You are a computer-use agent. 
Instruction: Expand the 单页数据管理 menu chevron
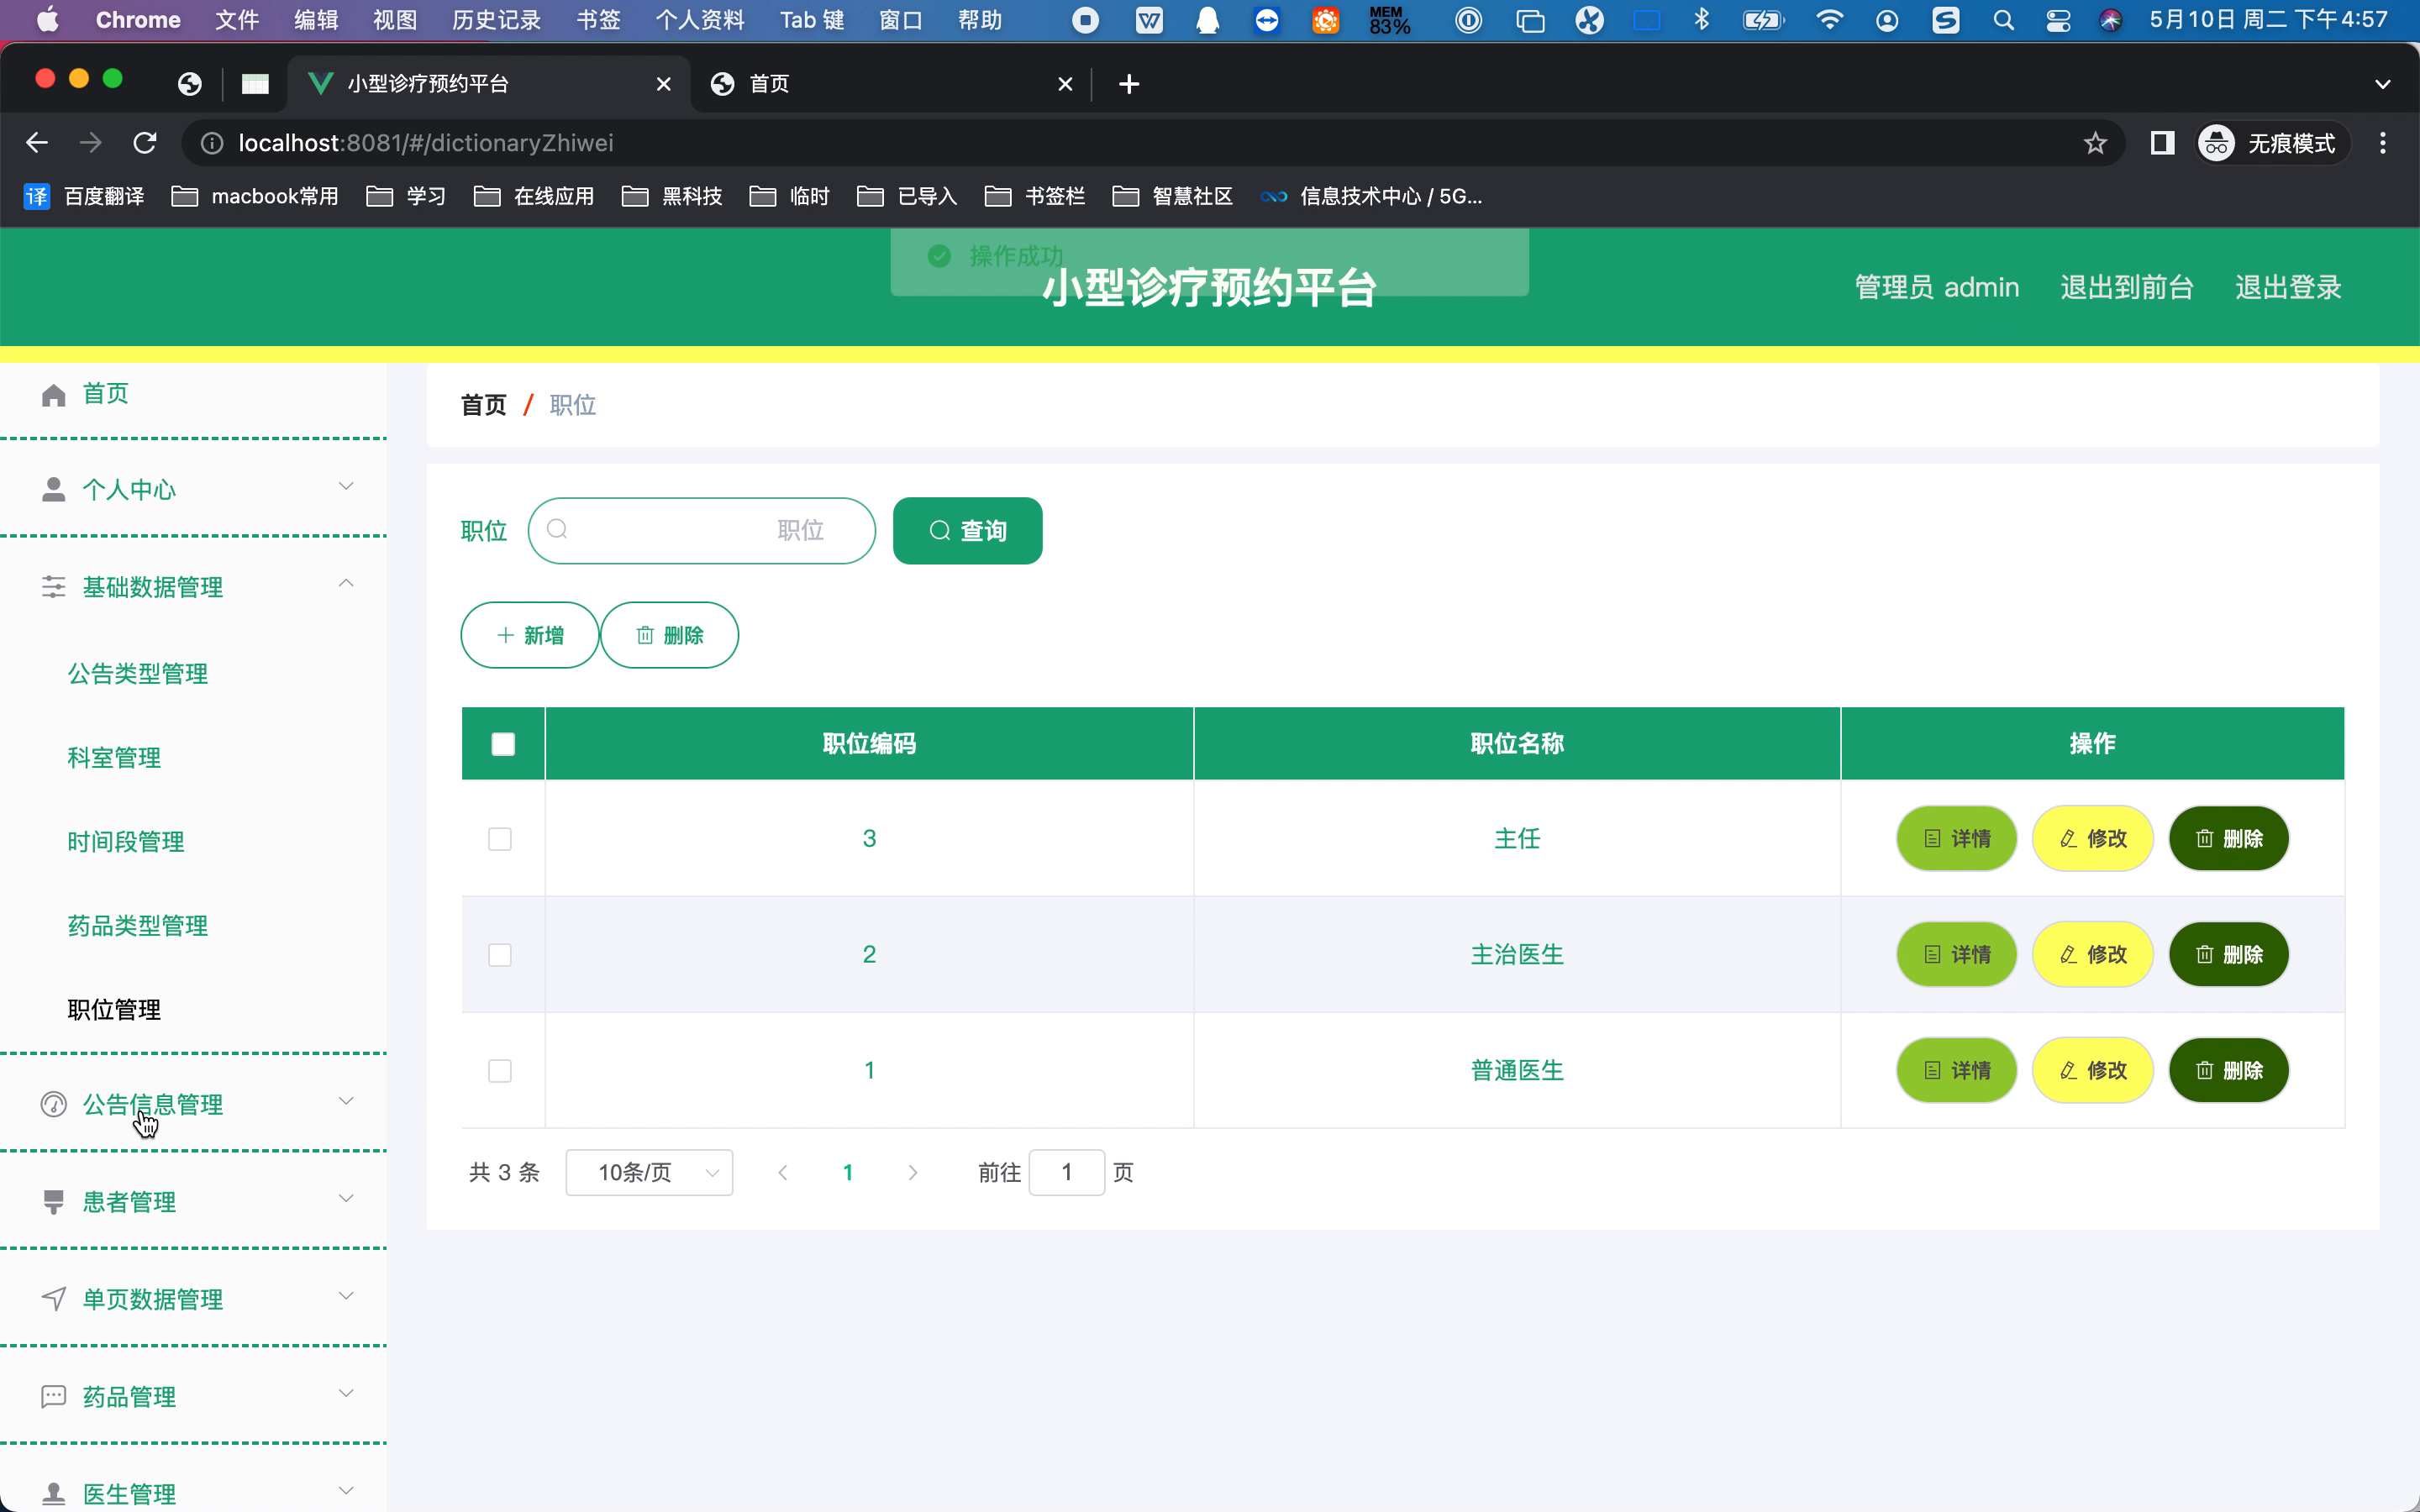pos(346,1296)
